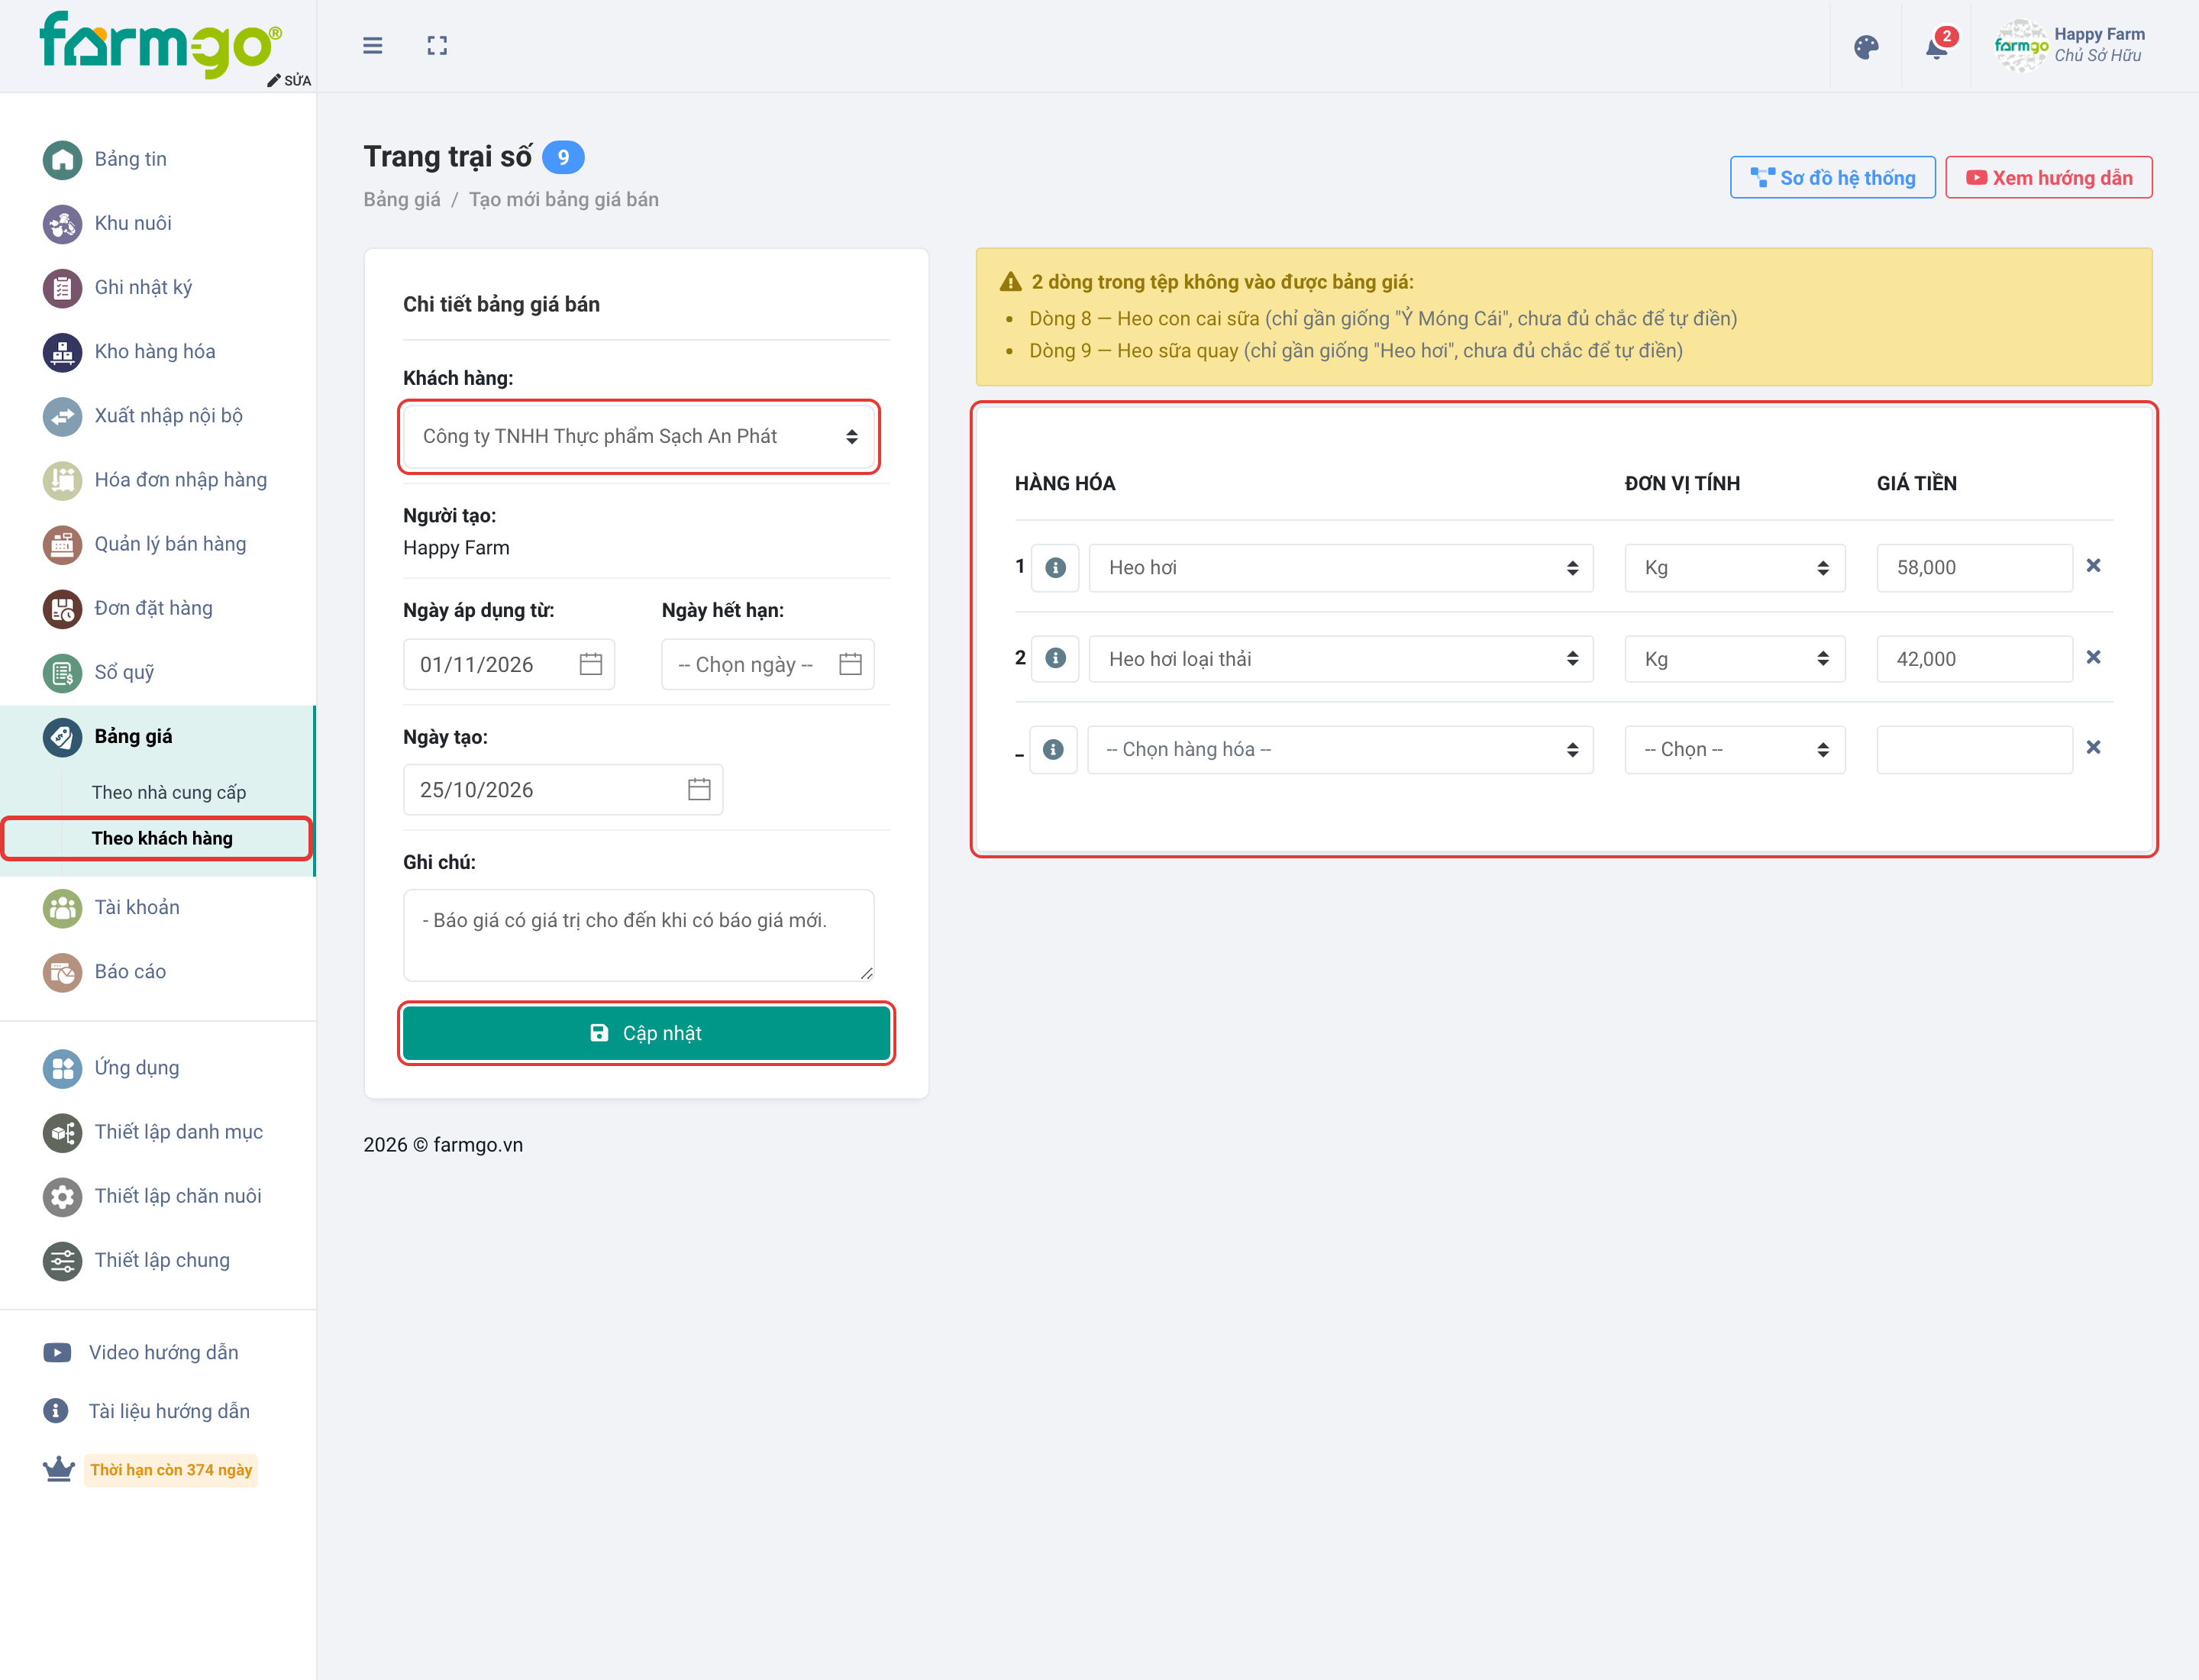Open the Heo hơi goods dropdown
This screenshot has width=2199, height=1680.
(1341, 568)
